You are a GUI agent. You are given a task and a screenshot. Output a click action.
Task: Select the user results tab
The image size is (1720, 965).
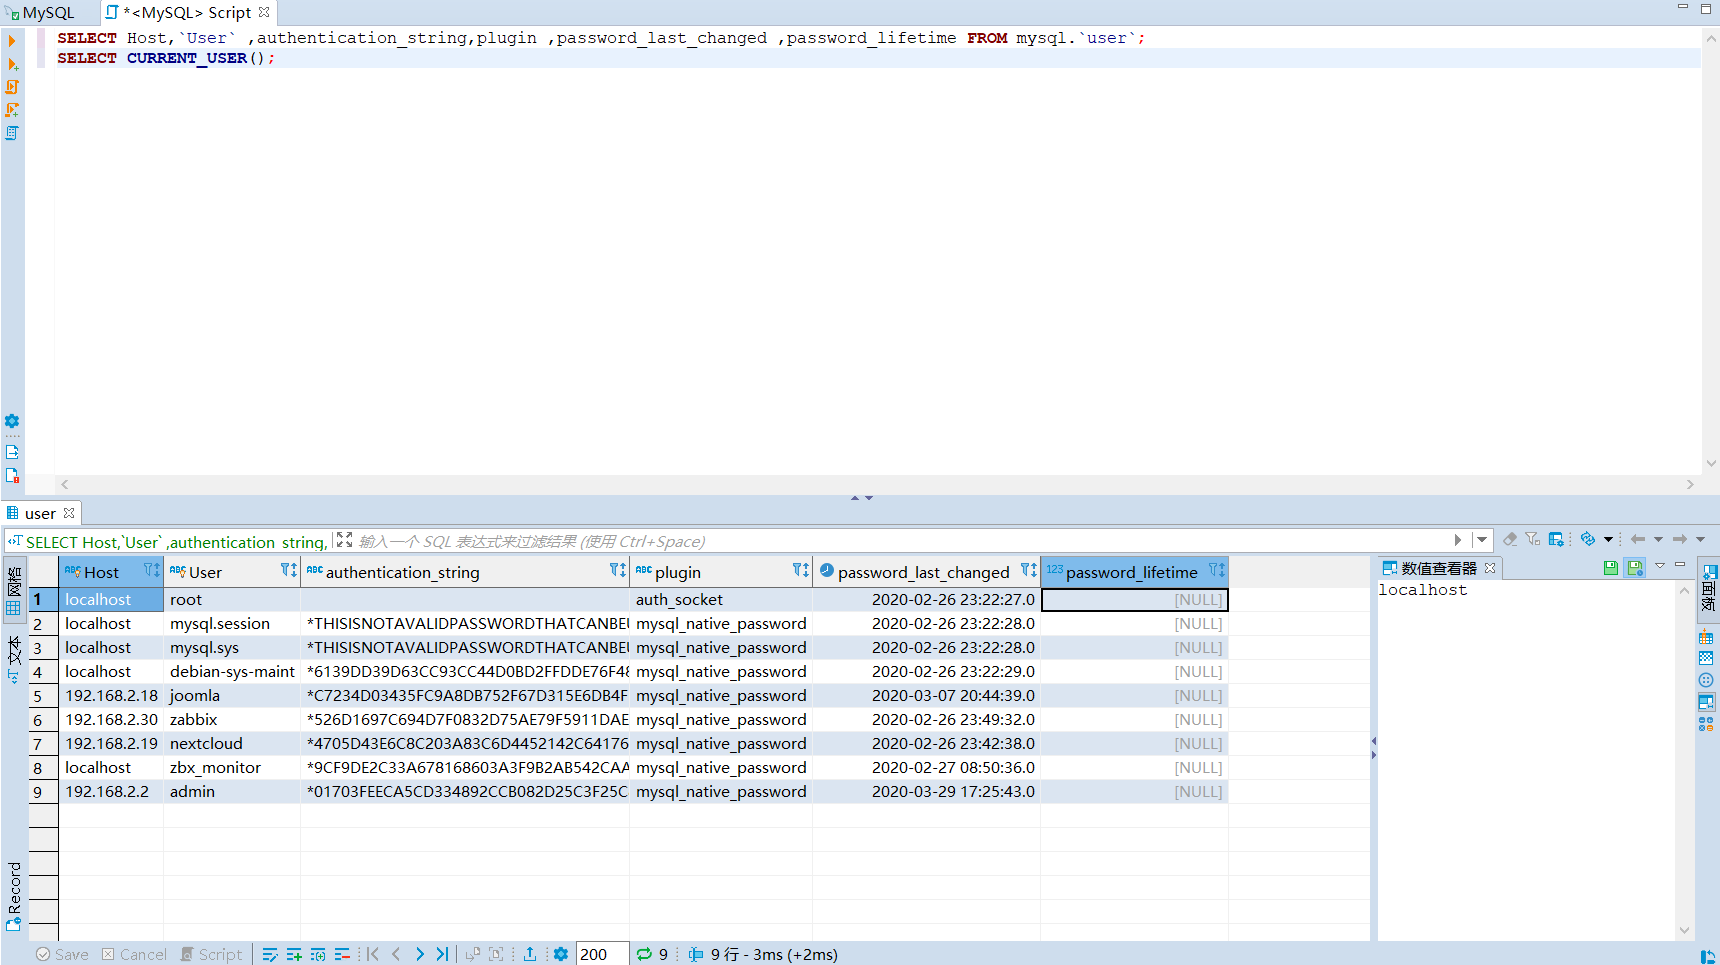coord(40,513)
